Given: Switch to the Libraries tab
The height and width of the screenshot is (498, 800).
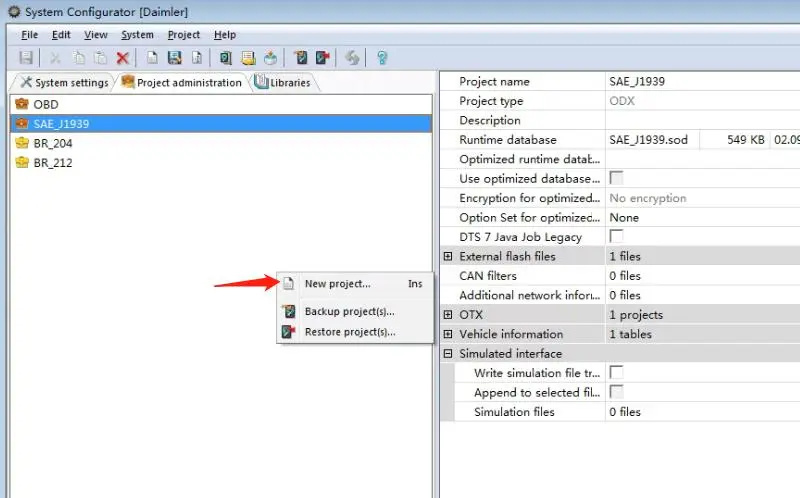Looking at the screenshot, I should point(283,82).
